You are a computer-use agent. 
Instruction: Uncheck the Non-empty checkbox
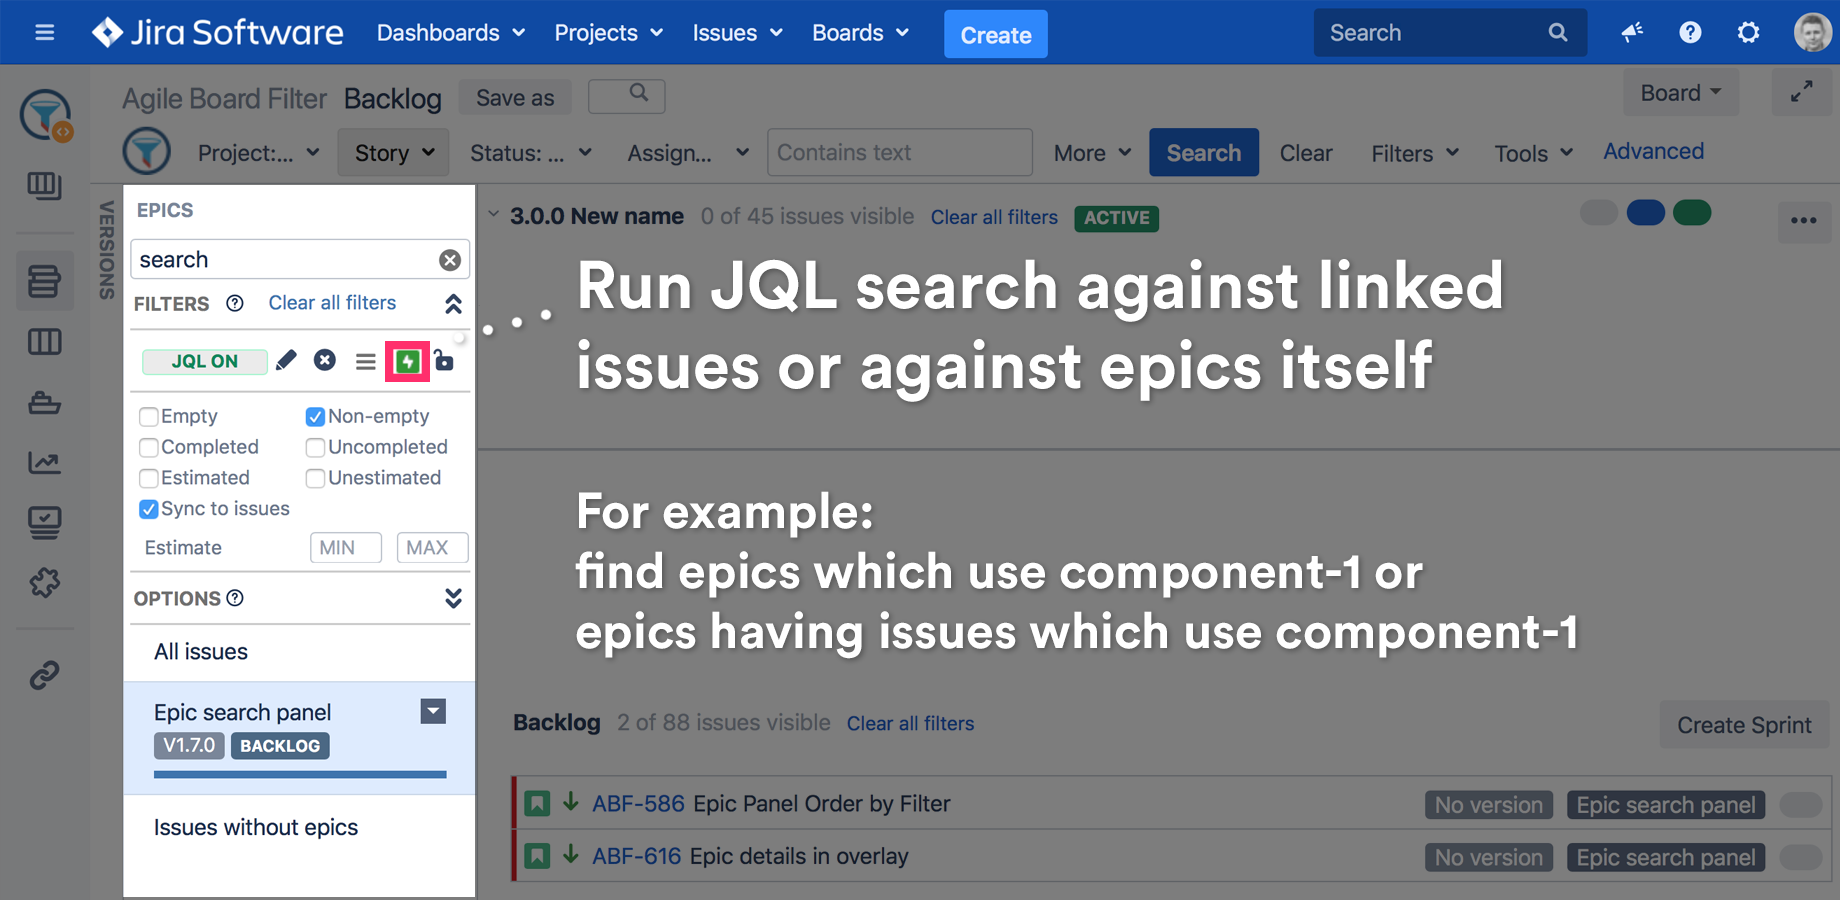tap(315, 417)
